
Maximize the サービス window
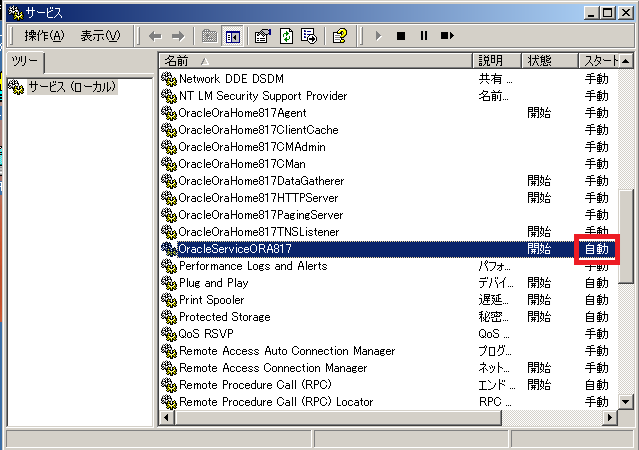point(607,13)
